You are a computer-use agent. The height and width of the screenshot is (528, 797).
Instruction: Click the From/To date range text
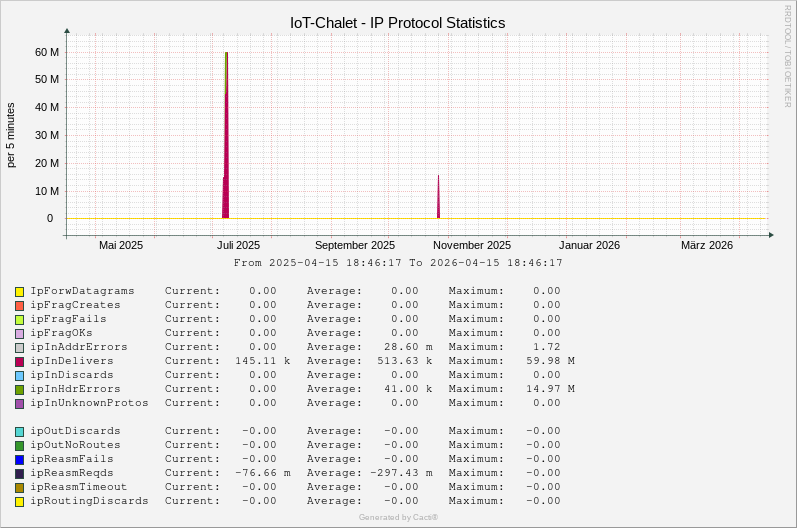tap(398, 263)
